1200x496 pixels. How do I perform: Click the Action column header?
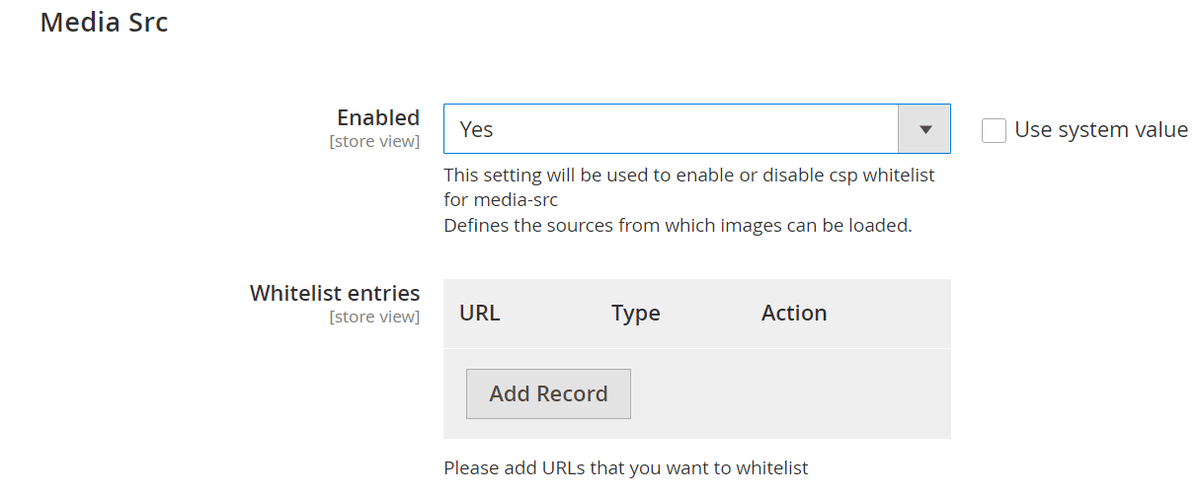794,313
